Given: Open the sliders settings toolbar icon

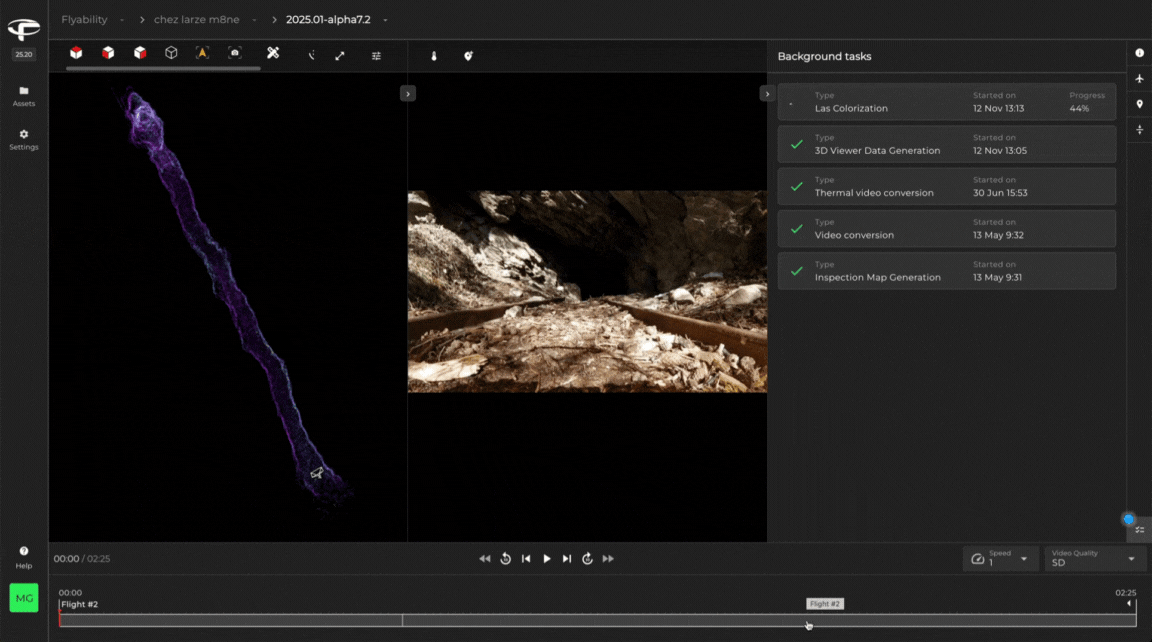Looking at the screenshot, I should pos(376,56).
